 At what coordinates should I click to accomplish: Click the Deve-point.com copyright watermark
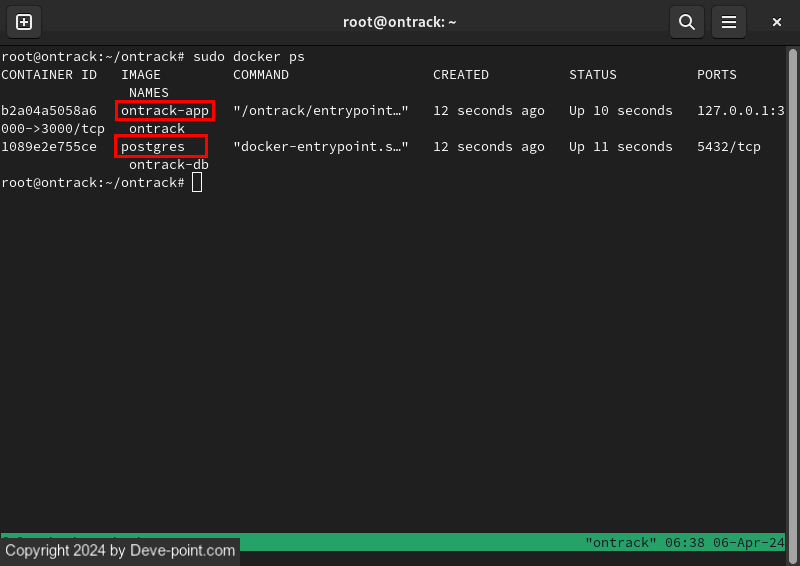click(x=120, y=550)
